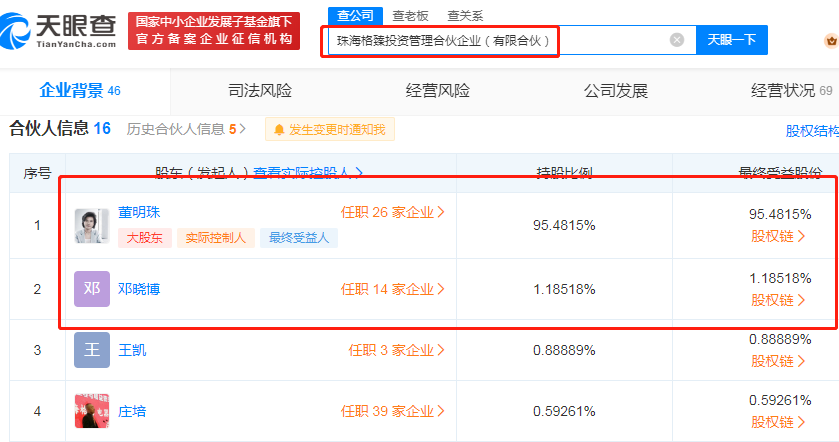This screenshot has width=839, height=442.
Task: Click Wang Kai's avatar icon
Action: tap(92, 350)
